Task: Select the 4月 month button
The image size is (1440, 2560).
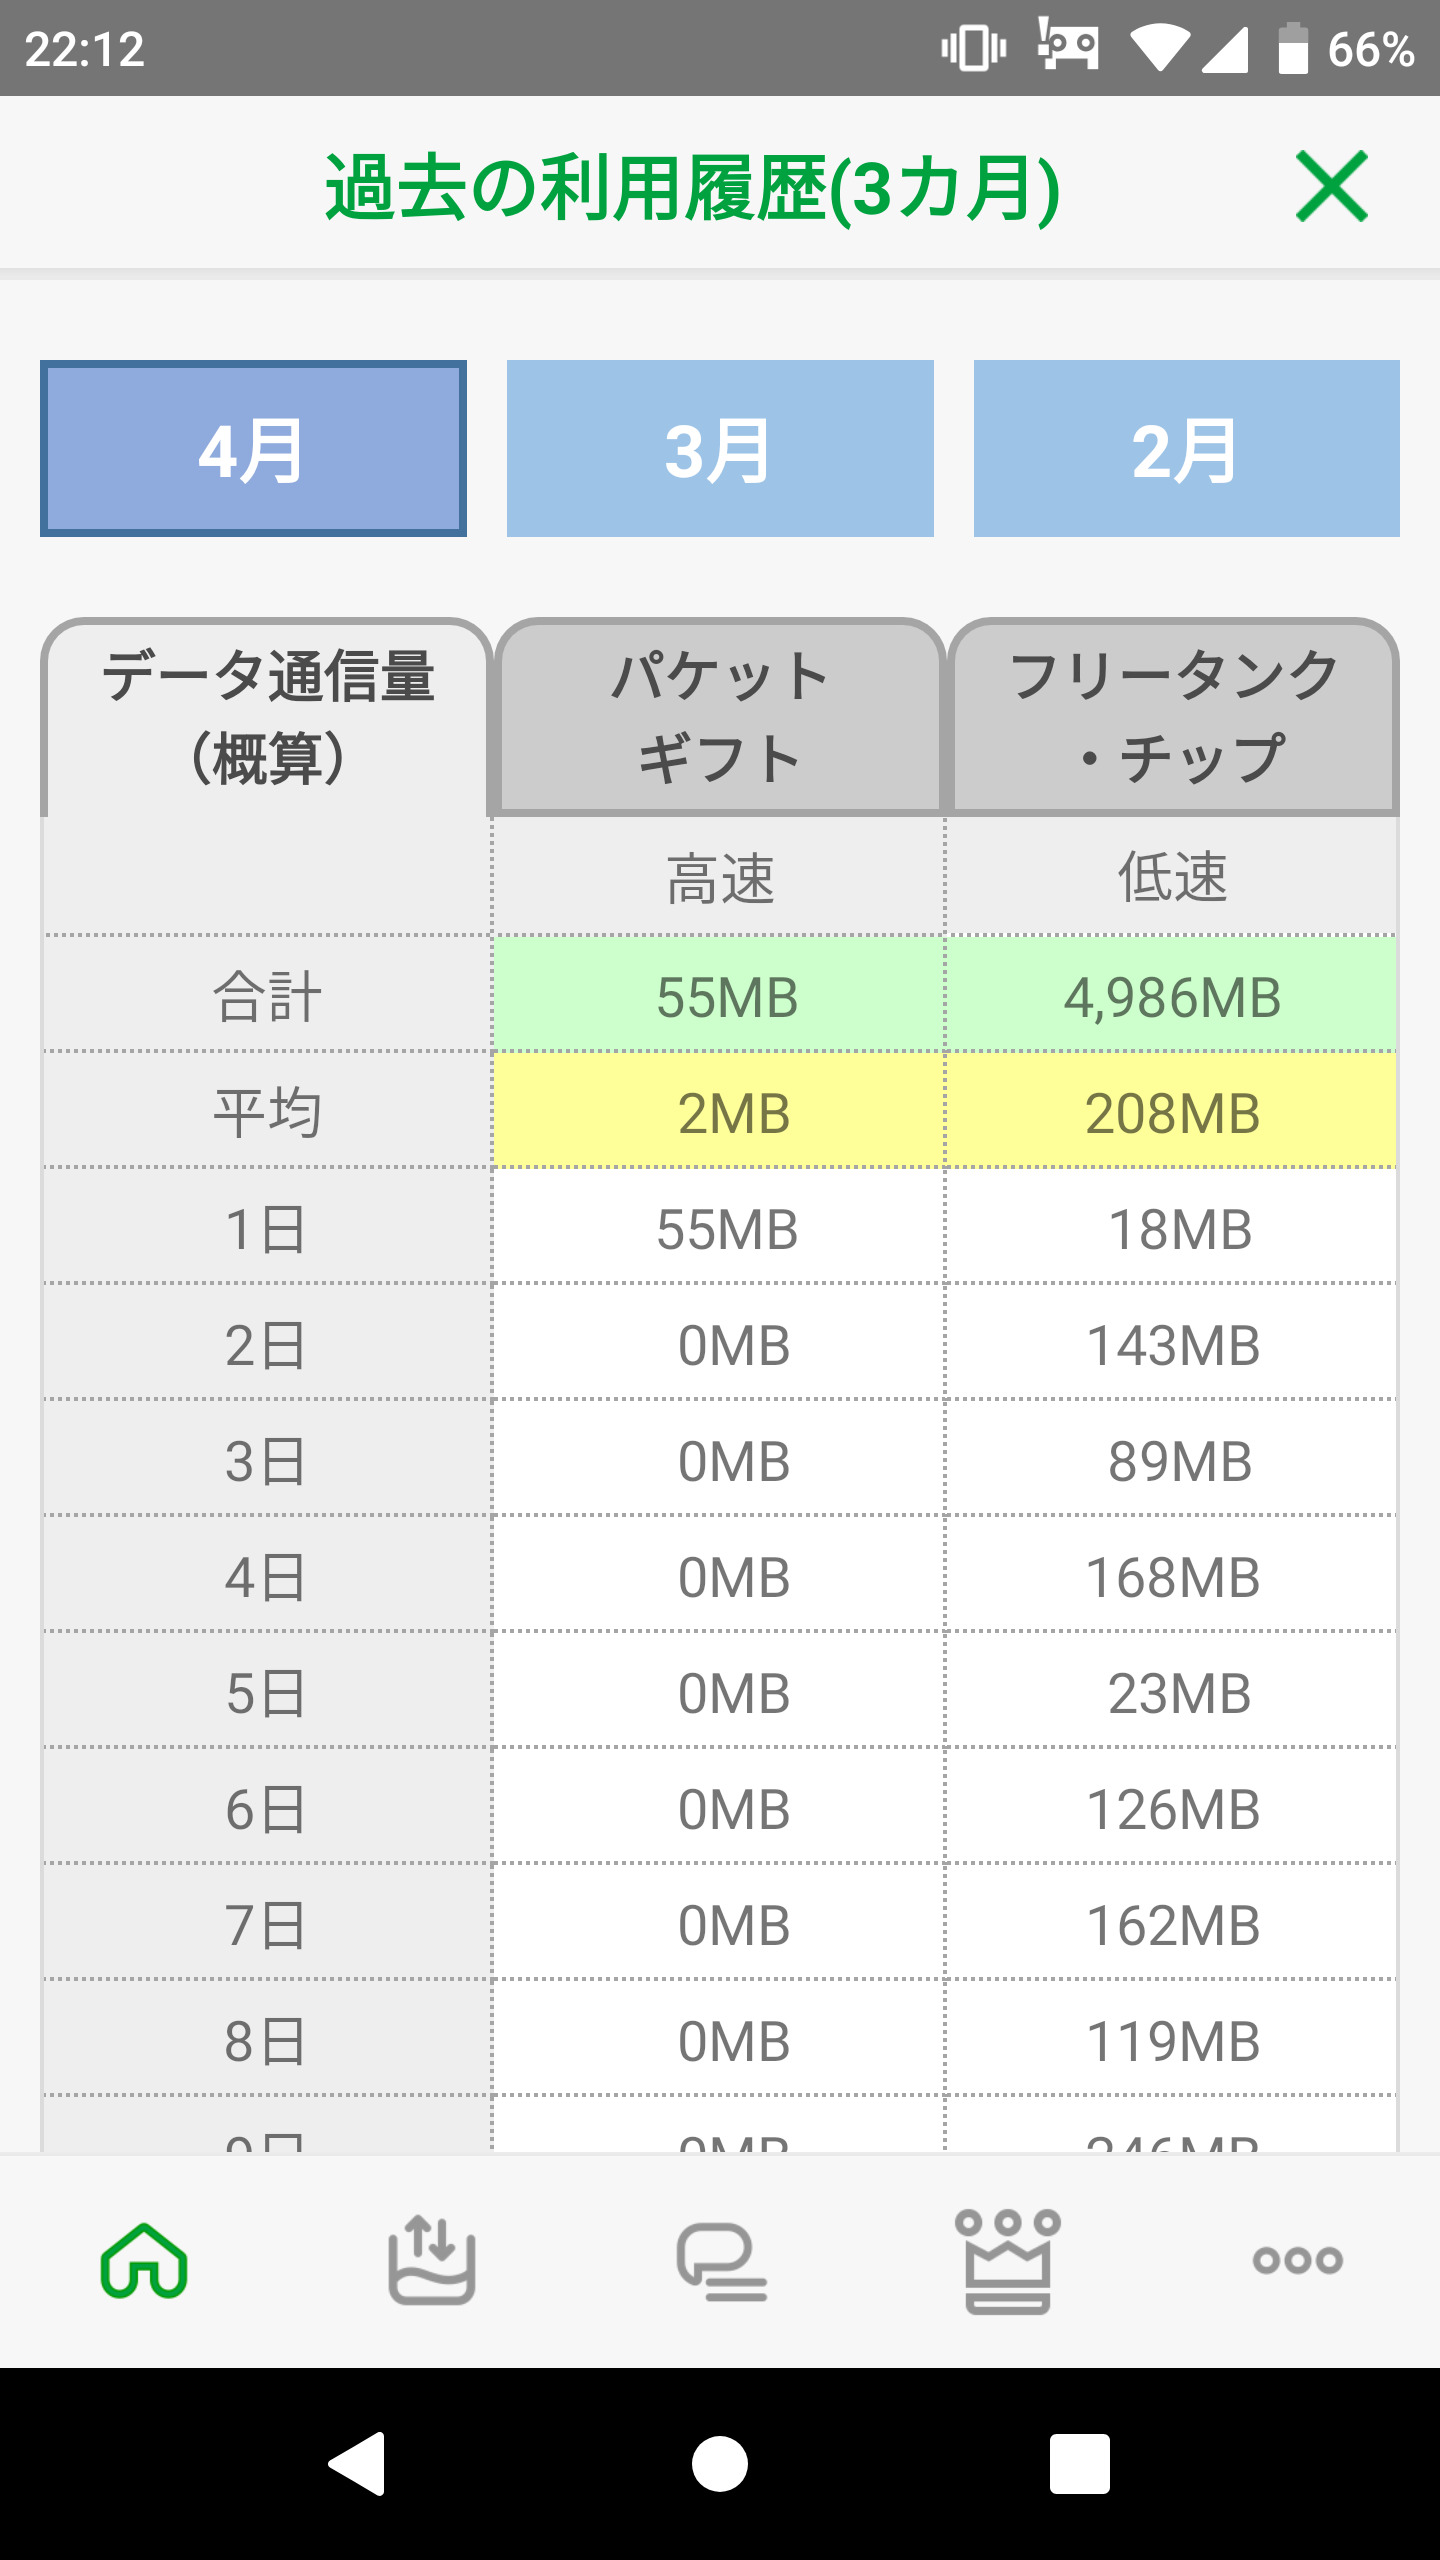Action: [x=253, y=449]
